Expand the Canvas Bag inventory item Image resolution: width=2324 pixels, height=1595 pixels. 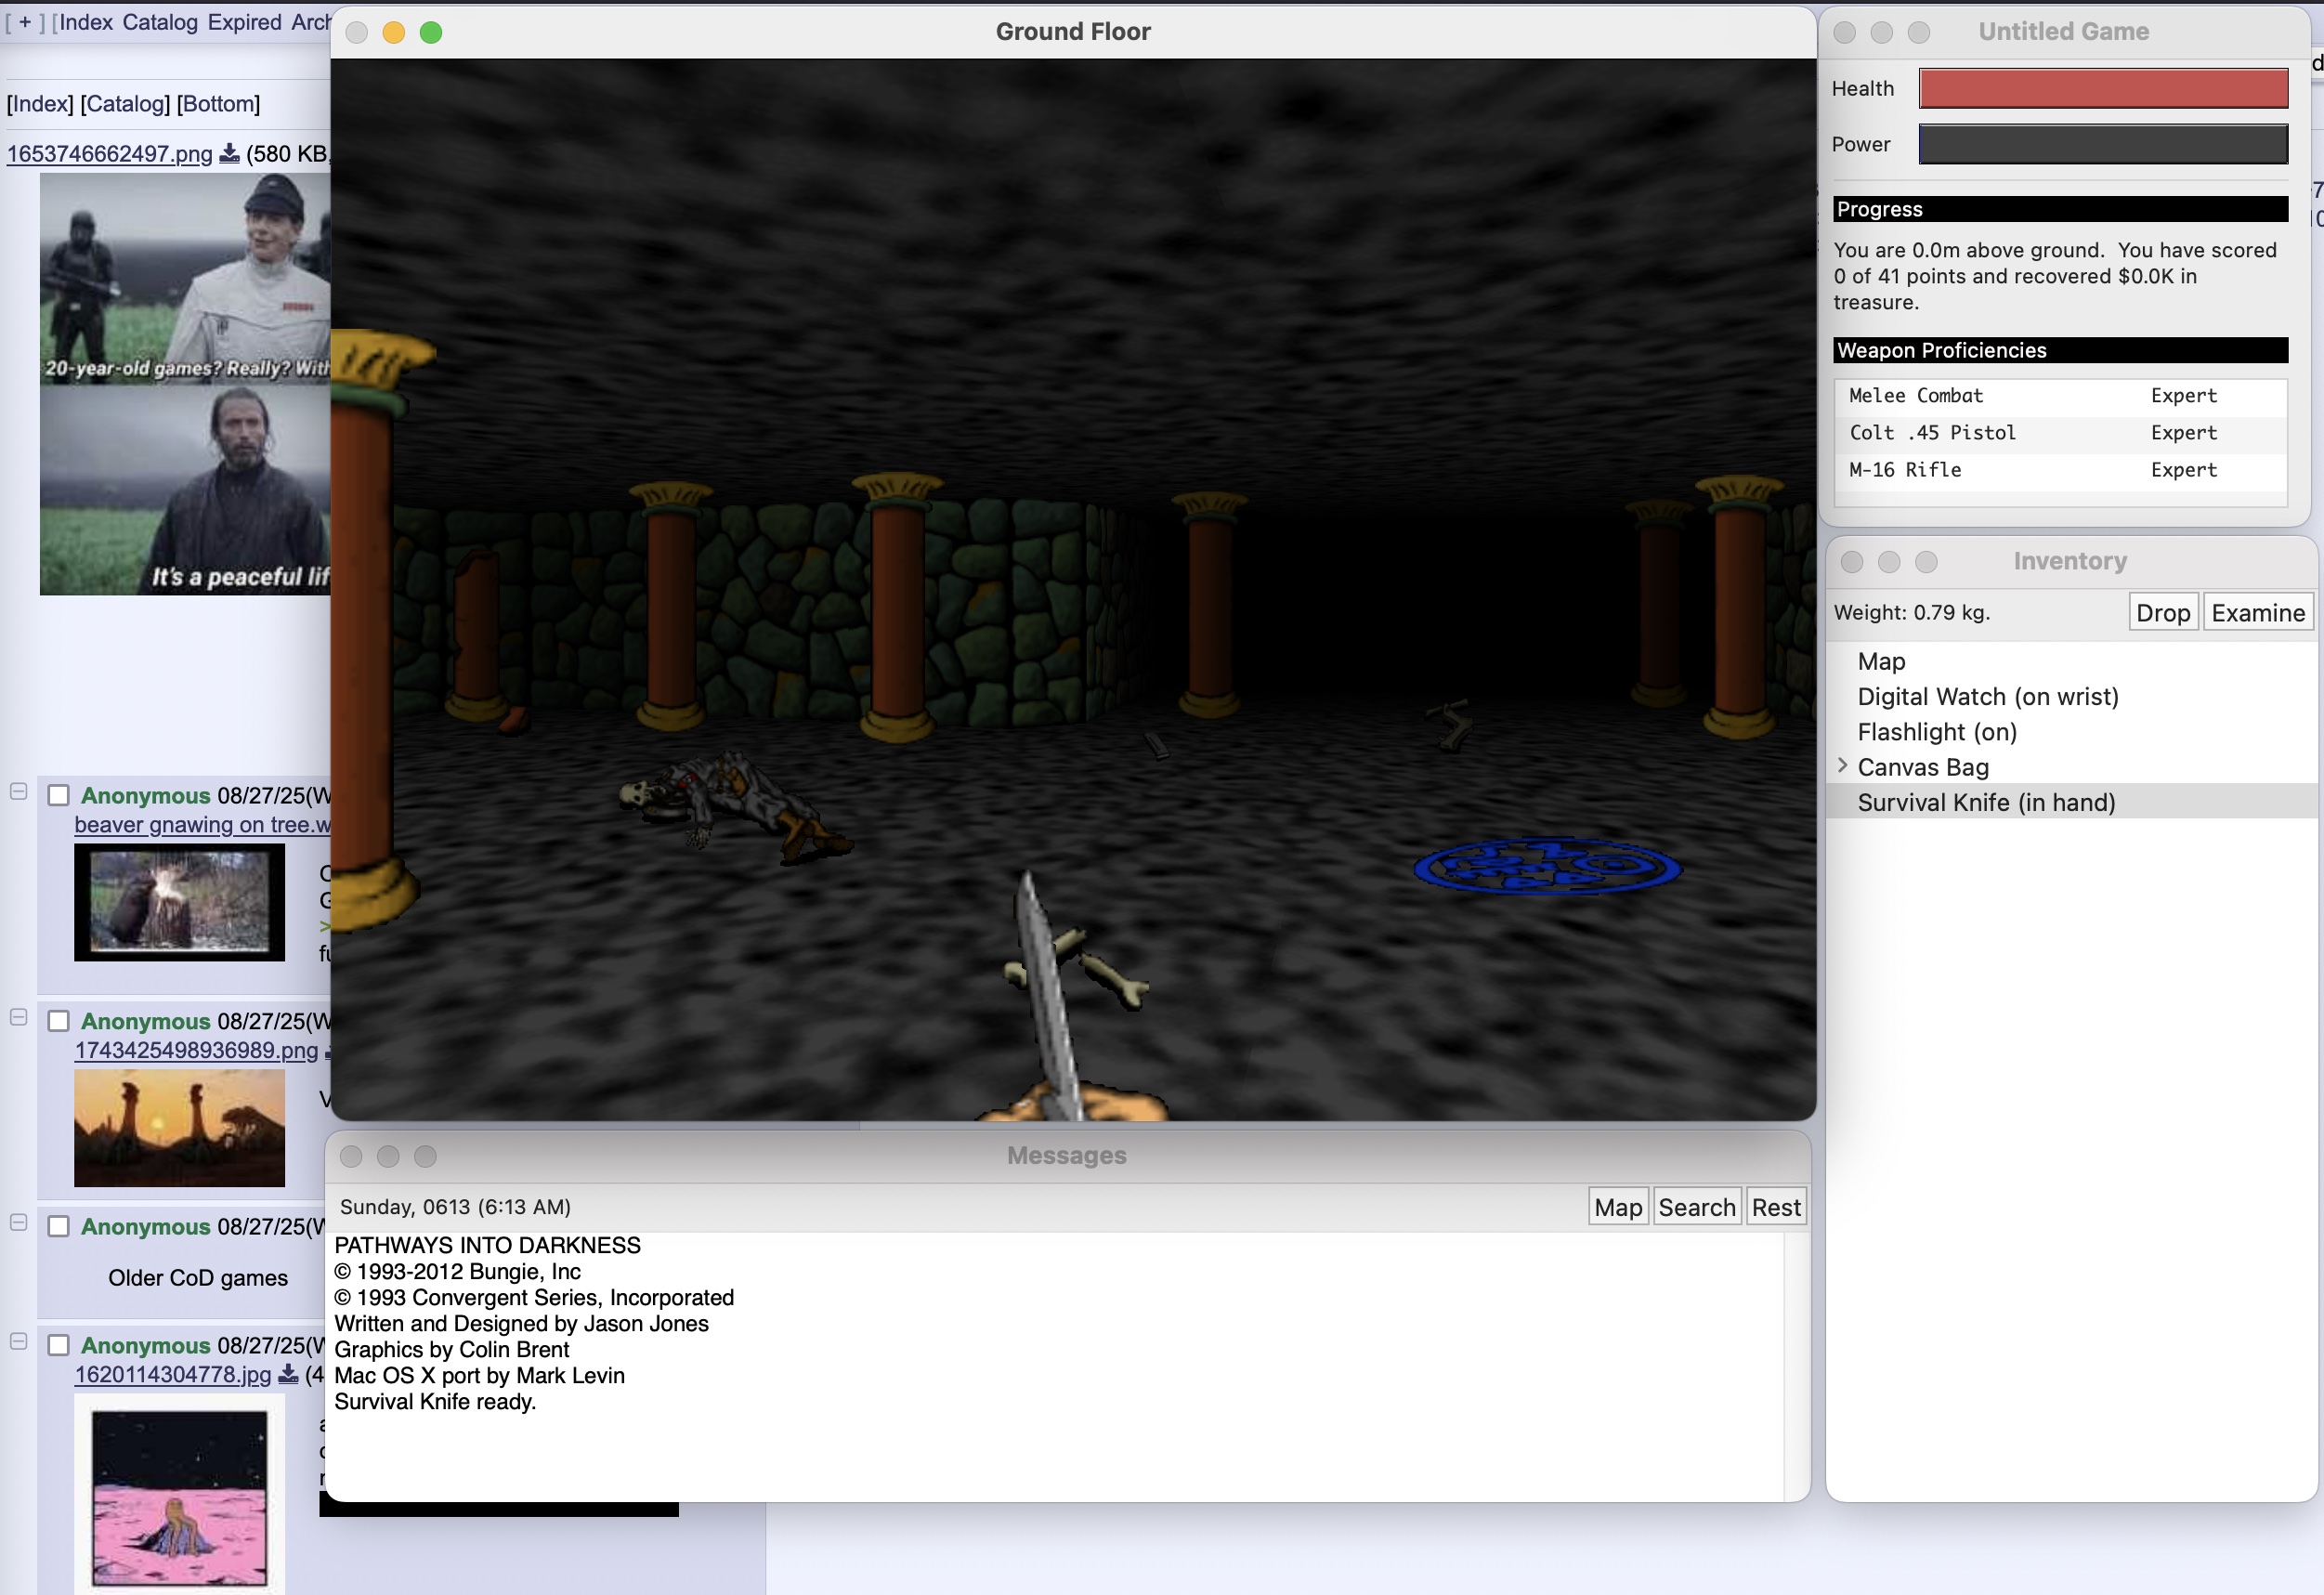coord(1842,766)
